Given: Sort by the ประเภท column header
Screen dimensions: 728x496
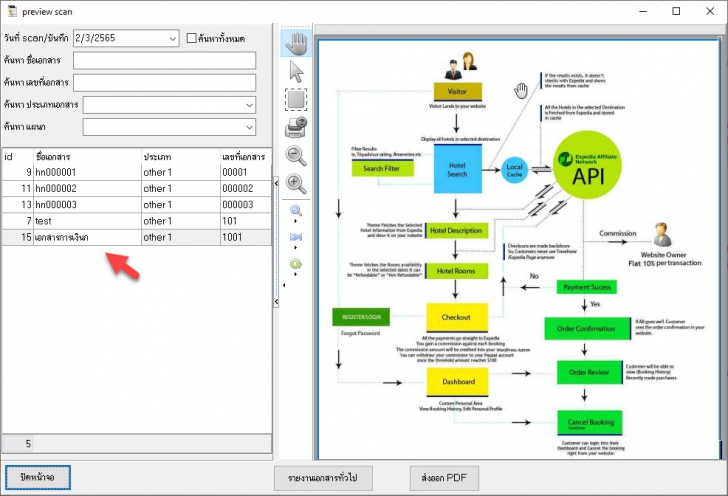Looking at the screenshot, I should pos(180,157).
